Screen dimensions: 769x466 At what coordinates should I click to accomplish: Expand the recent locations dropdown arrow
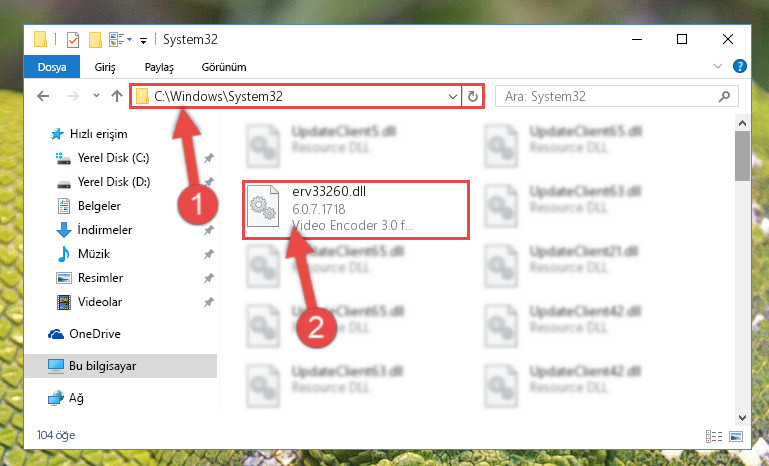click(x=97, y=96)
